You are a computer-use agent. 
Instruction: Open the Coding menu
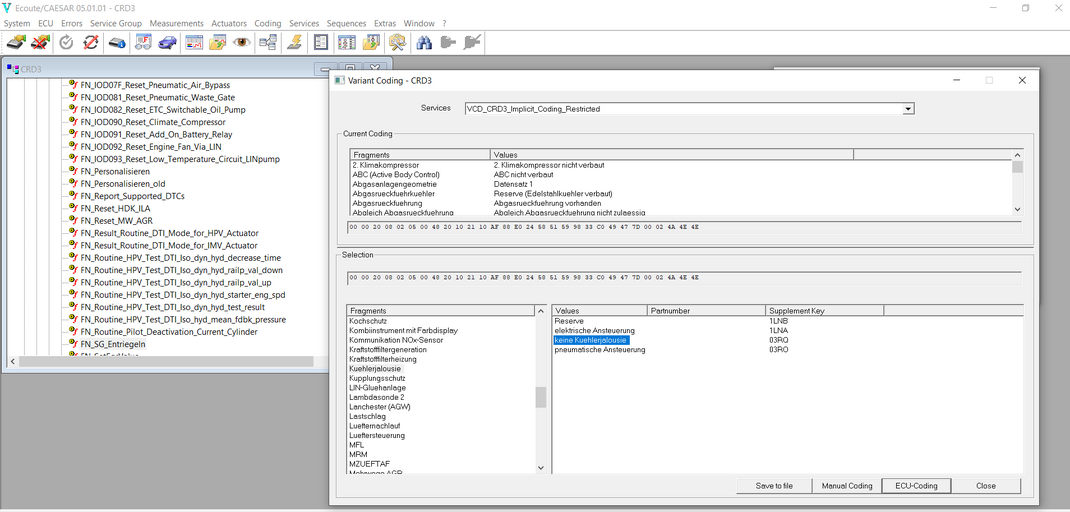point(267,23)
